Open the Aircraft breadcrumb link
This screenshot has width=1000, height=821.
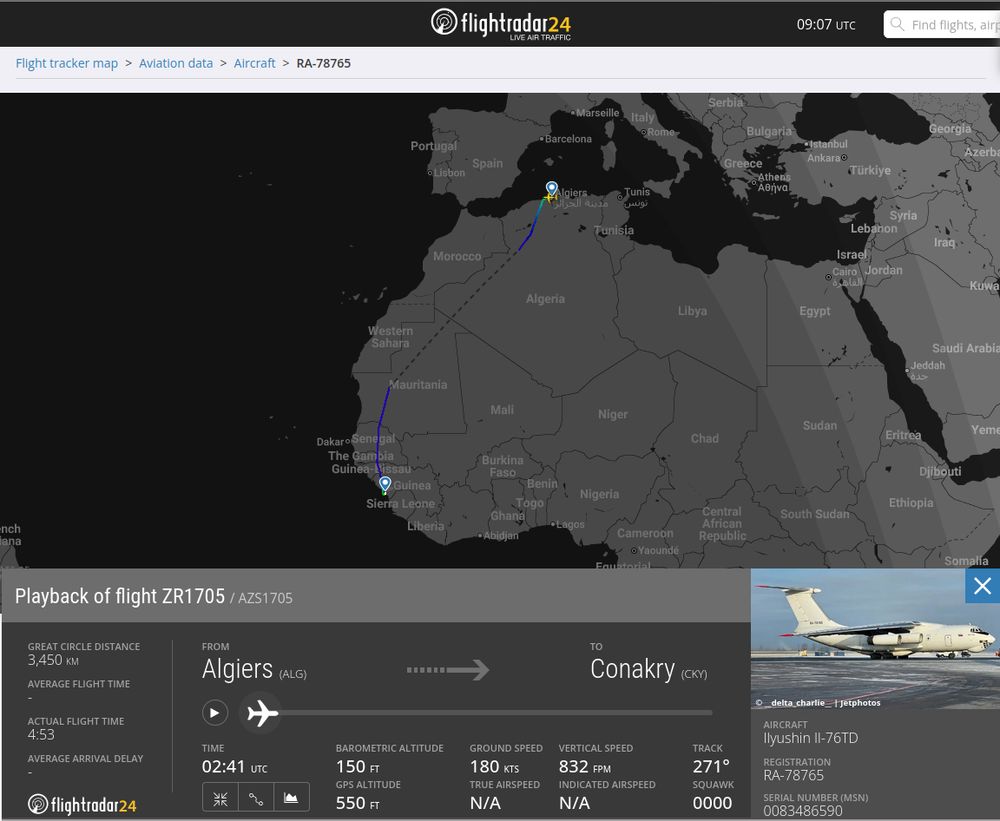pyautogui.click(x=254, y=63)
